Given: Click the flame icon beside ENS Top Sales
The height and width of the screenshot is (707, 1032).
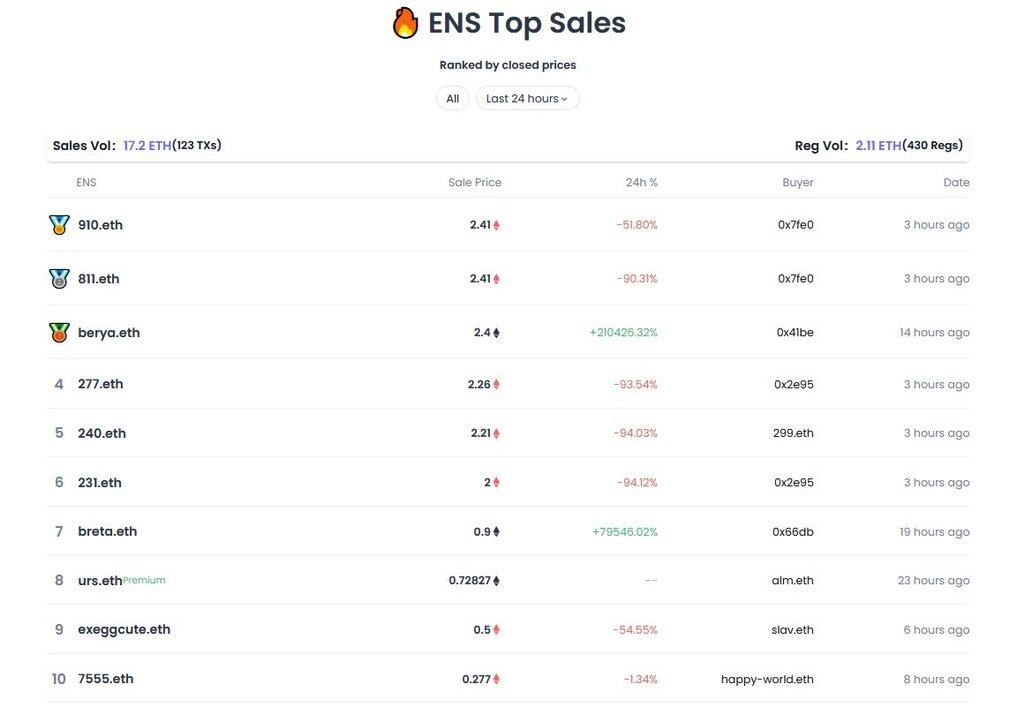Looking at the screenshot, I should (405, 22).
